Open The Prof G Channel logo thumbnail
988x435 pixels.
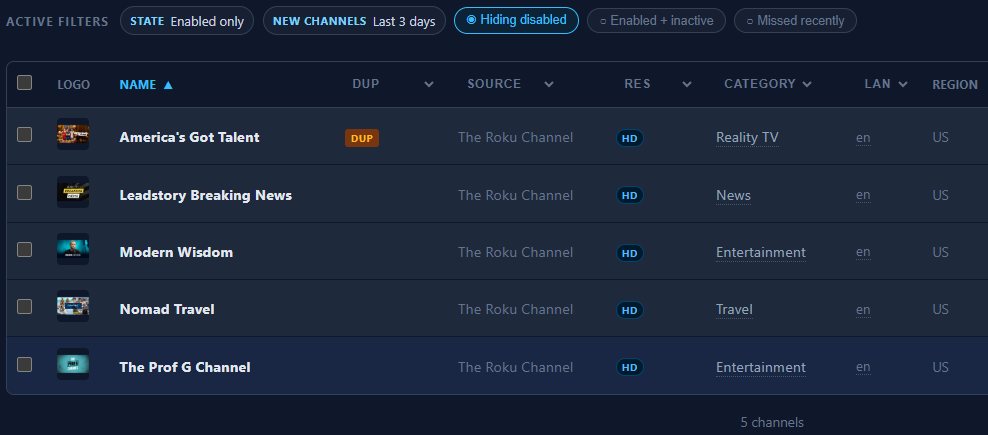click(72, 364)
